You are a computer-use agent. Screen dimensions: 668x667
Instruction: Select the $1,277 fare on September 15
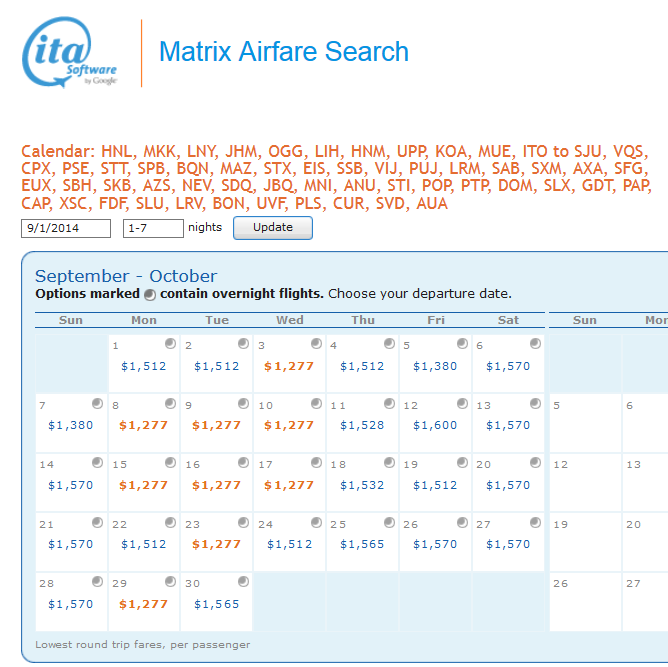(x=144, y=485)
